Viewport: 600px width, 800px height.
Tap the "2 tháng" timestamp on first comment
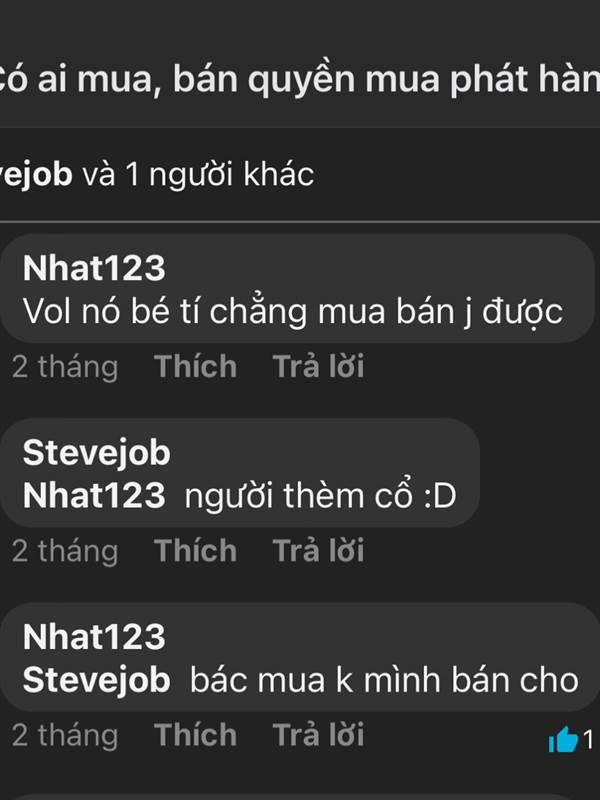point(65,367)
